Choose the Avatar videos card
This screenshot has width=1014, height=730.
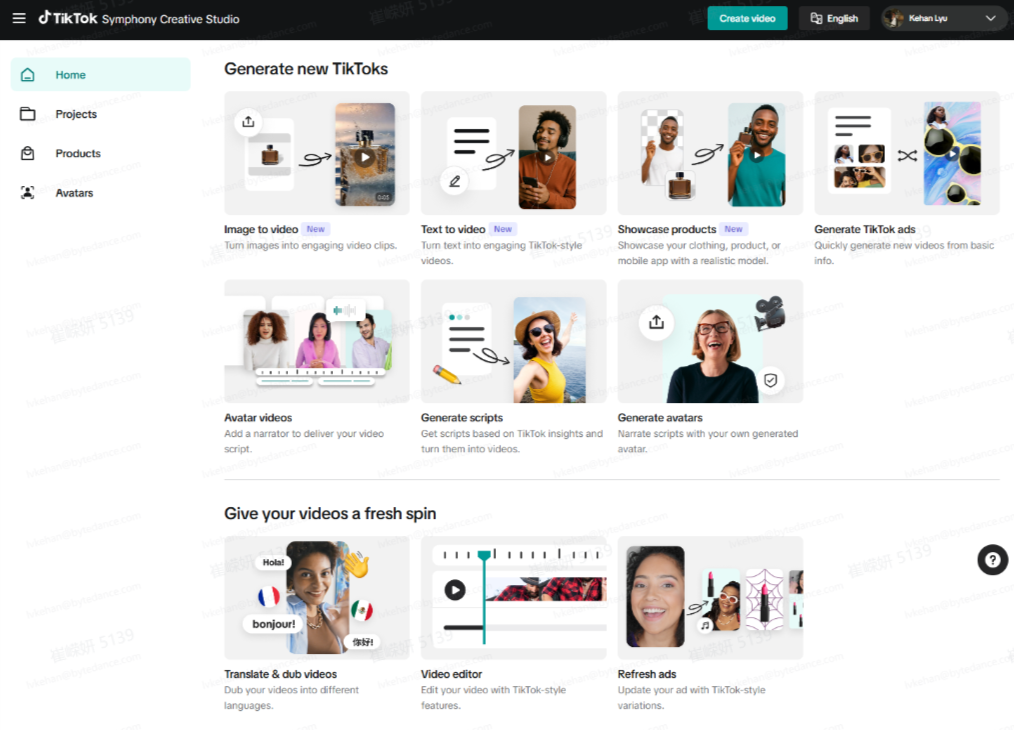316,341
